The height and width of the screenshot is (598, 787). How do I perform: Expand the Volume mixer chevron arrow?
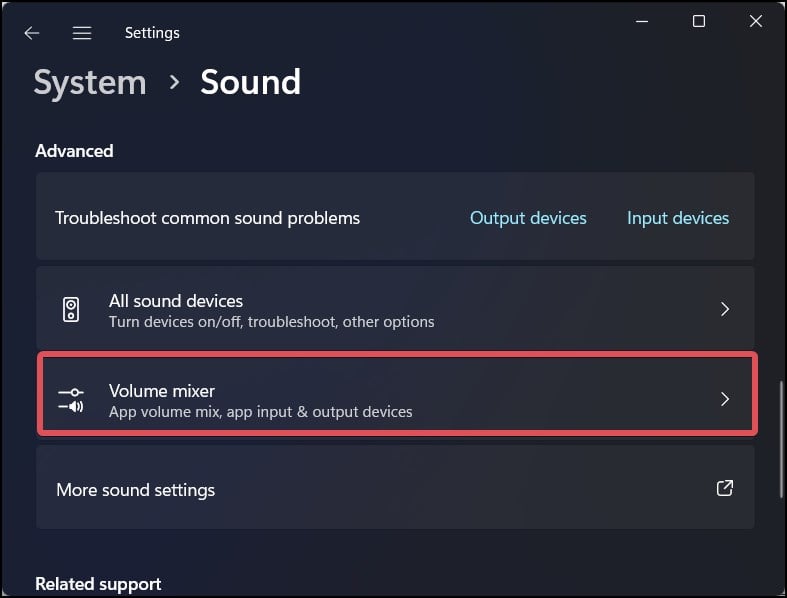tap(725, 399)
